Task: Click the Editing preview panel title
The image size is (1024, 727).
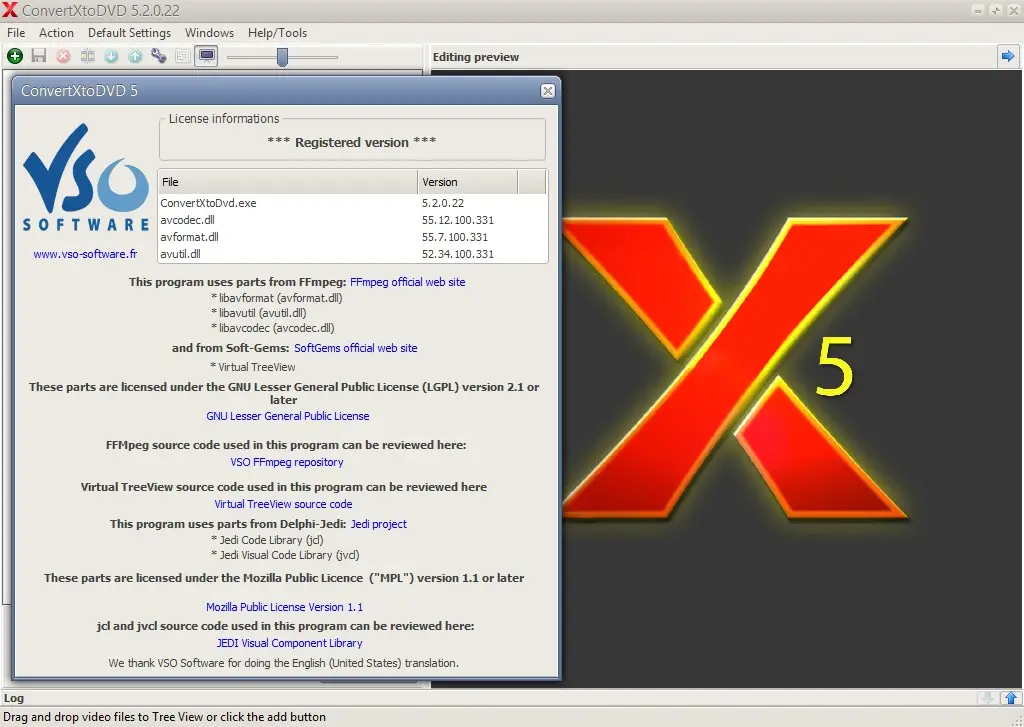Action: tap(475, 57)
